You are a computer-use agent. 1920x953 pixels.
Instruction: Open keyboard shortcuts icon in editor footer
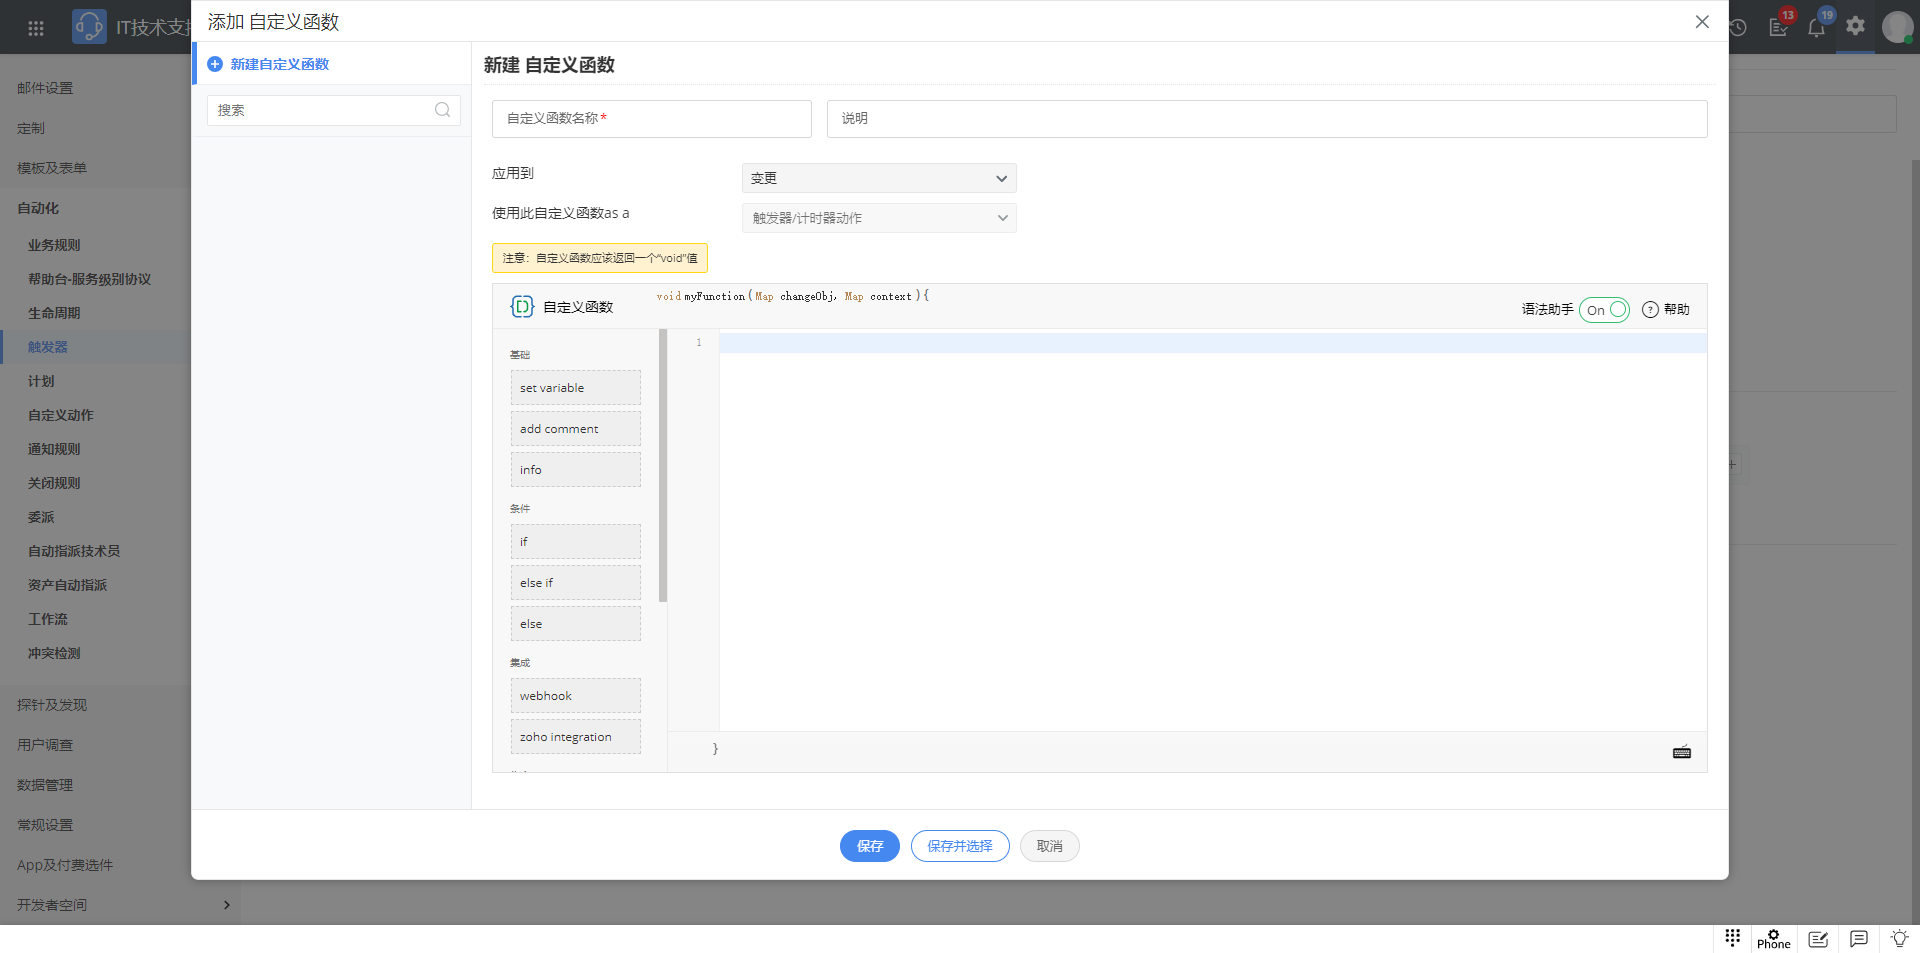(1682, 752)
